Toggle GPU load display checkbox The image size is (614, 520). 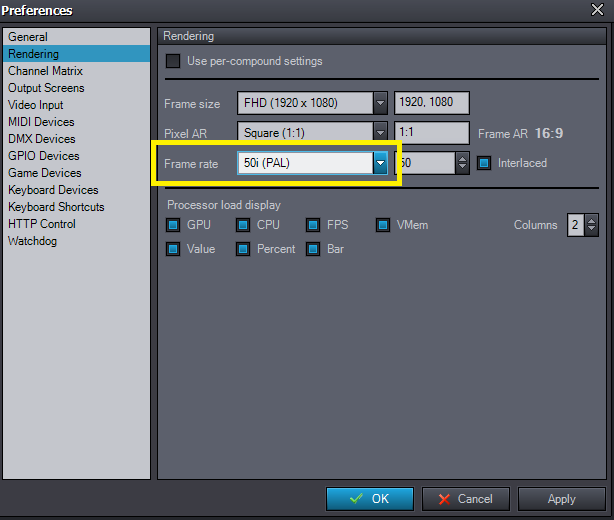[173, 225]
